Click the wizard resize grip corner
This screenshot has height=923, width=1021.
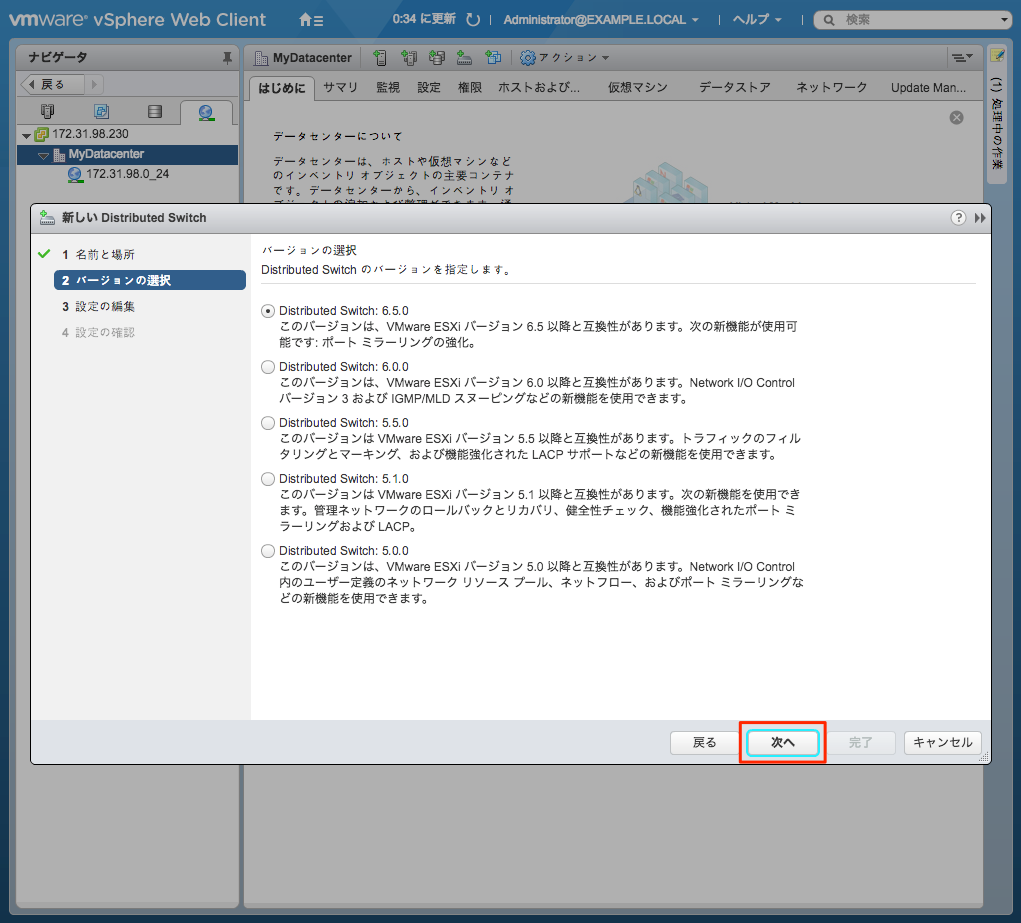coord(984,756)
